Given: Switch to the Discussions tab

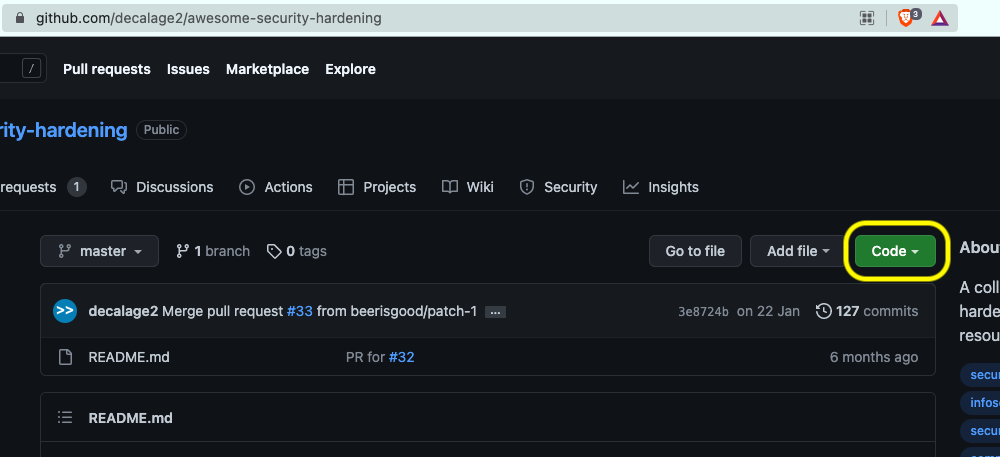Looking at the screenshot, I should click(x=162, y=187).
